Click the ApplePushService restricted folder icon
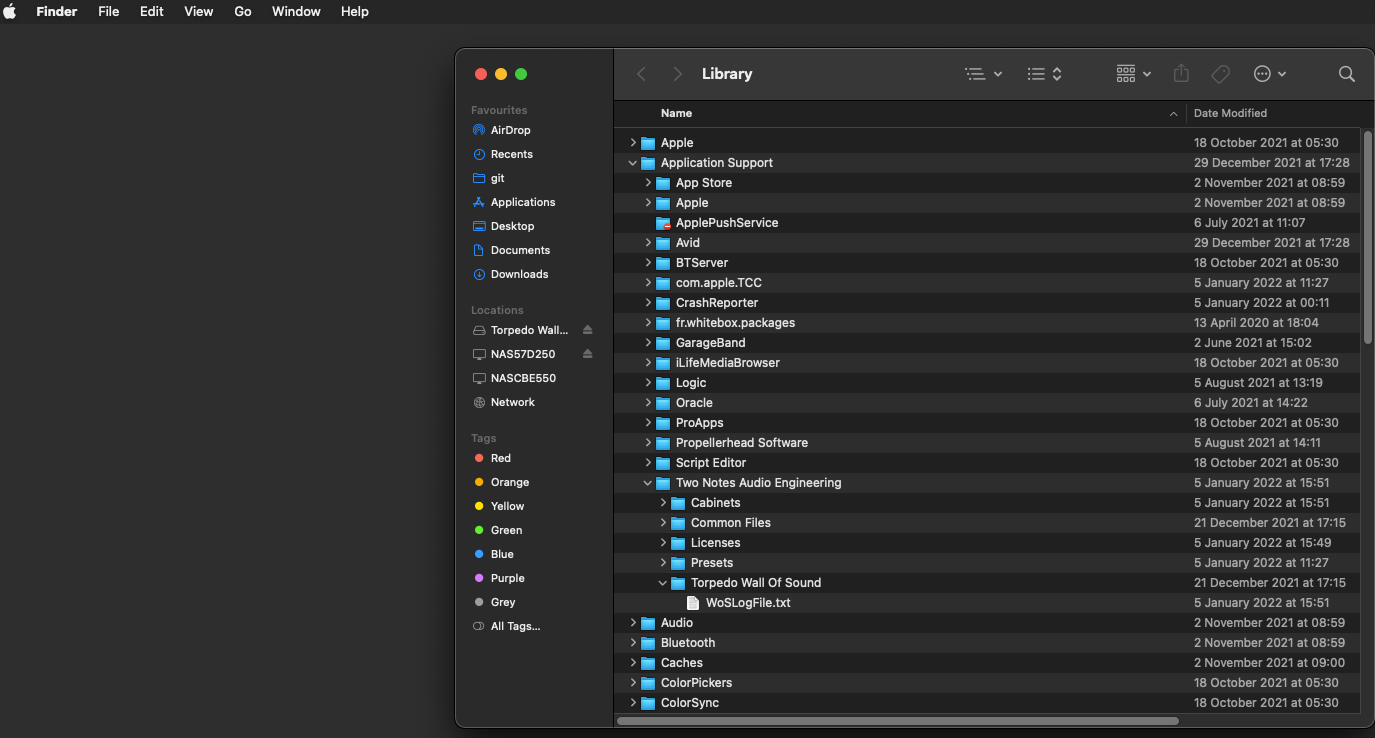1375x738 pixels. 662,223
